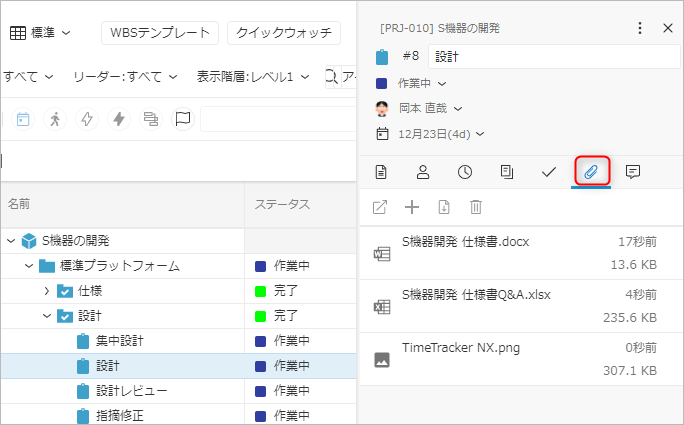This screenshot has height=425, width=684.
Task: Open the comments tab in task panel
Action: point(632,171)
